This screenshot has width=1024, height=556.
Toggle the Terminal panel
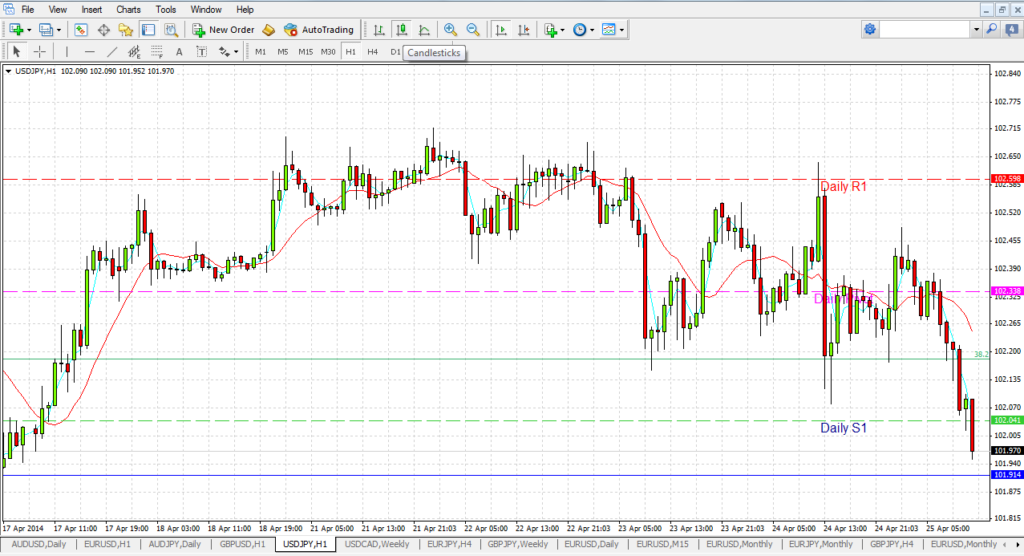(x=148, y=29)
